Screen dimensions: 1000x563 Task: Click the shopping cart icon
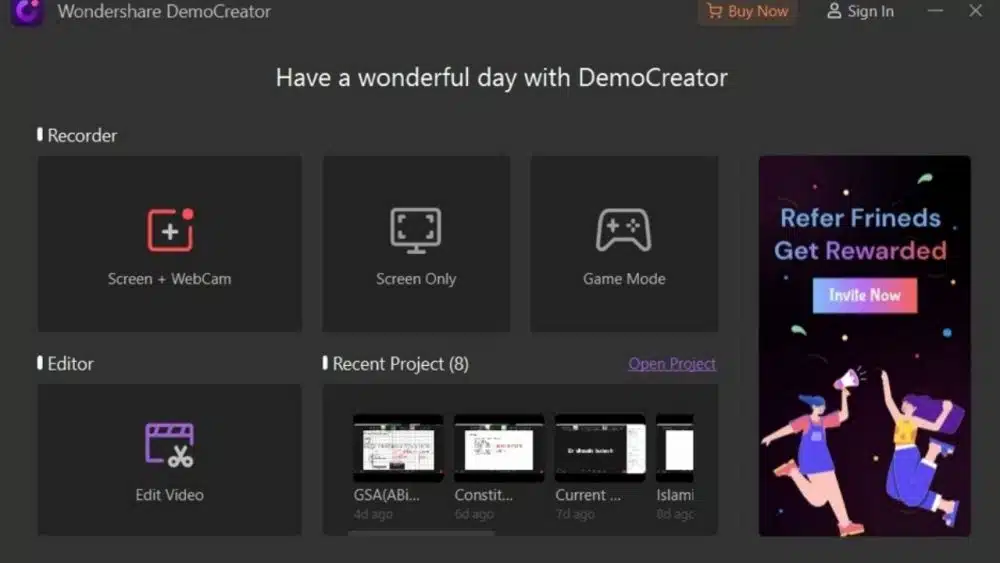[714, 12]
